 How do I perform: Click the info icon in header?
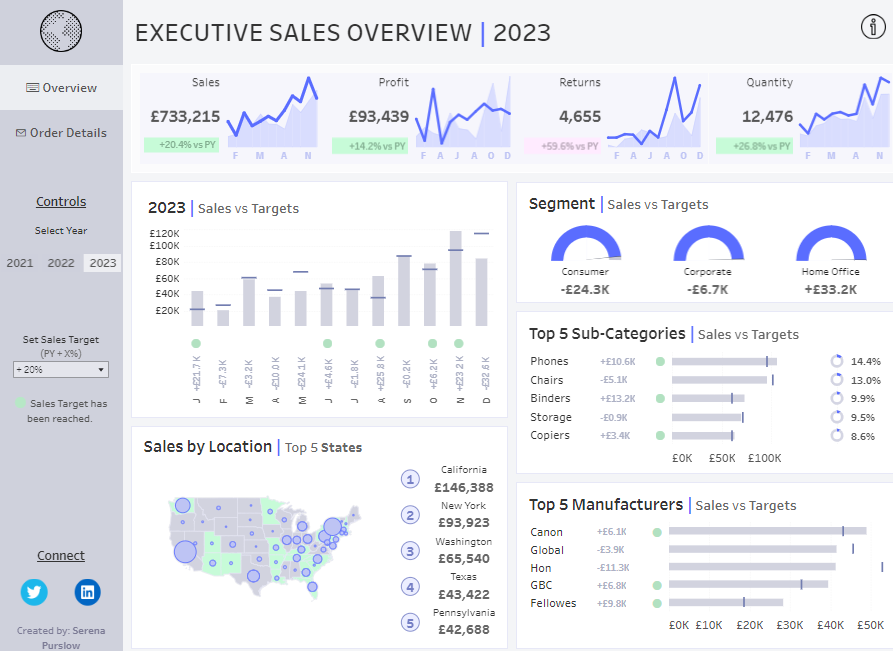872,27
